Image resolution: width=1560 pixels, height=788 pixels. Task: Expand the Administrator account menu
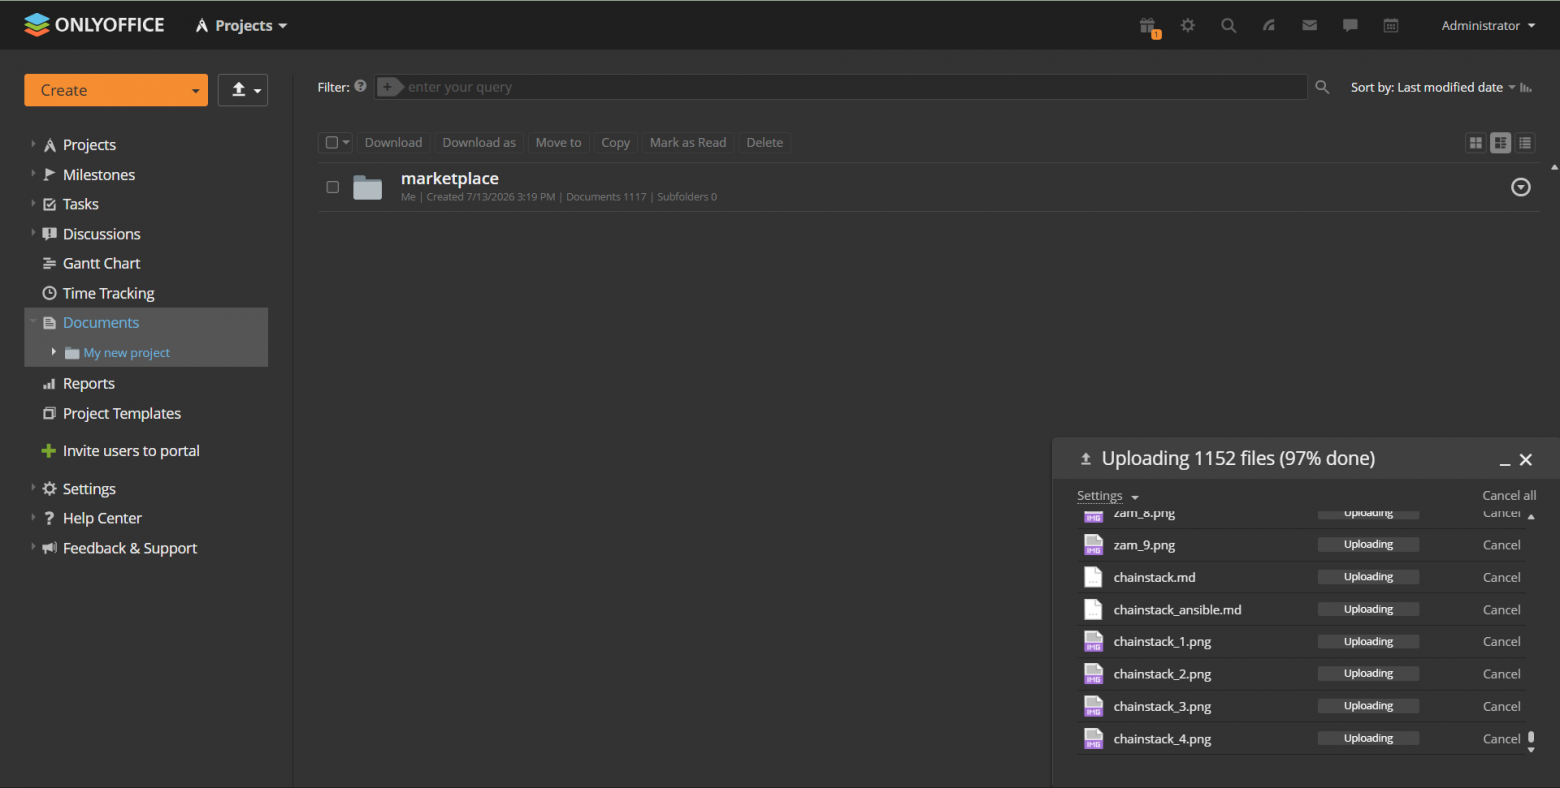click(1488, 26)
